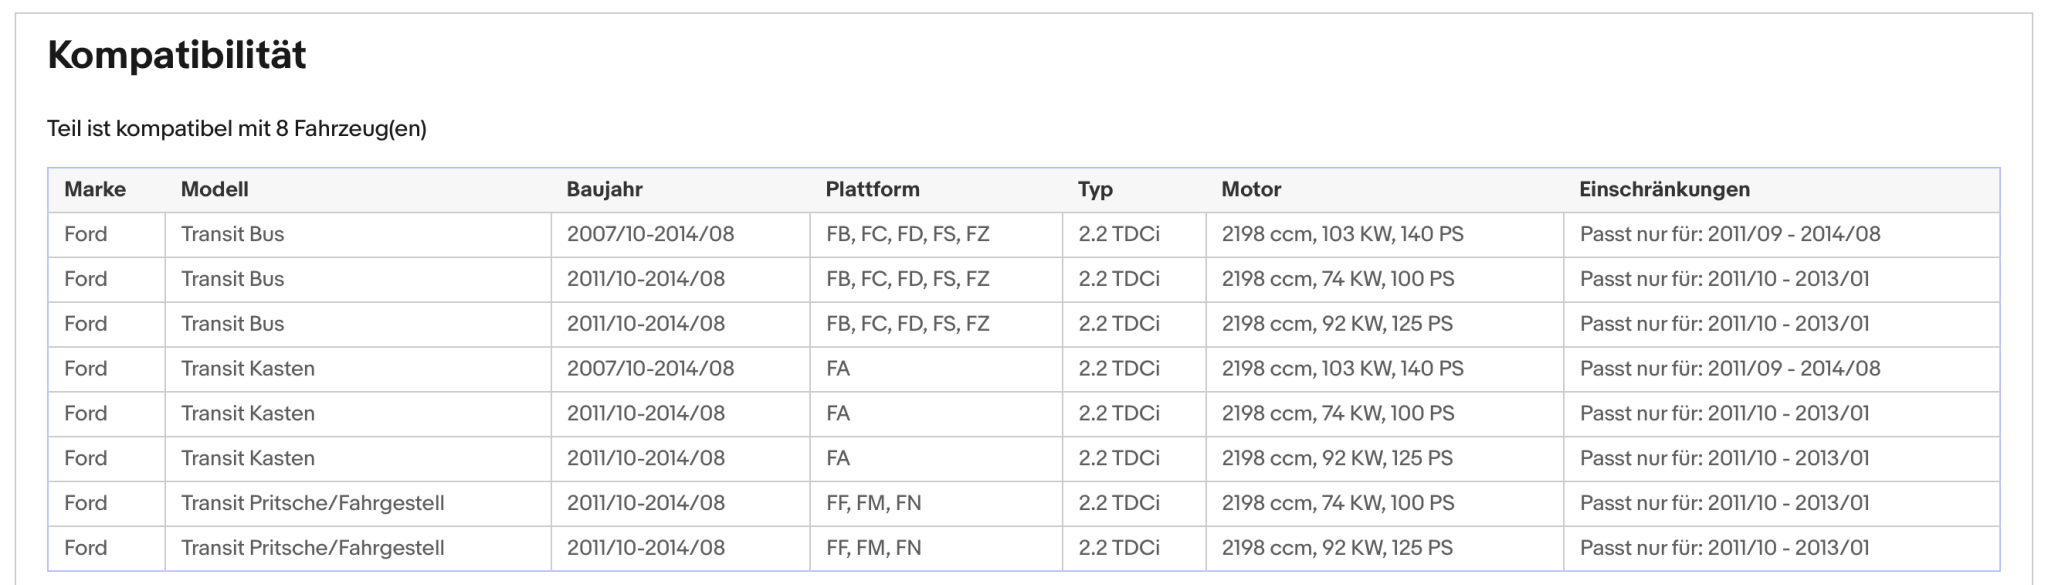Viewport: 2048px width, 585px height.
Task: Select 'Transit Pritsche/Fahrgestell' in the 74 KW row
Action: click(312, 503)
